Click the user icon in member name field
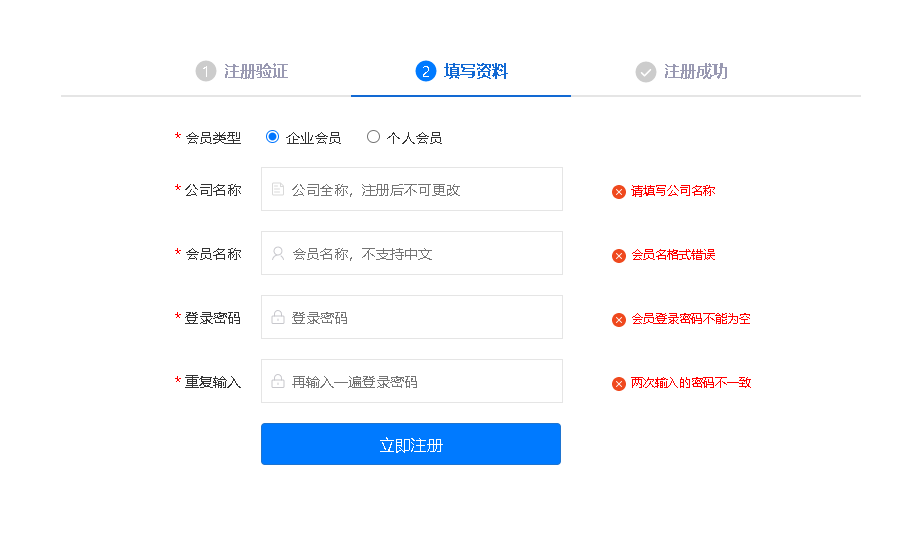 [x=278, y=253]
